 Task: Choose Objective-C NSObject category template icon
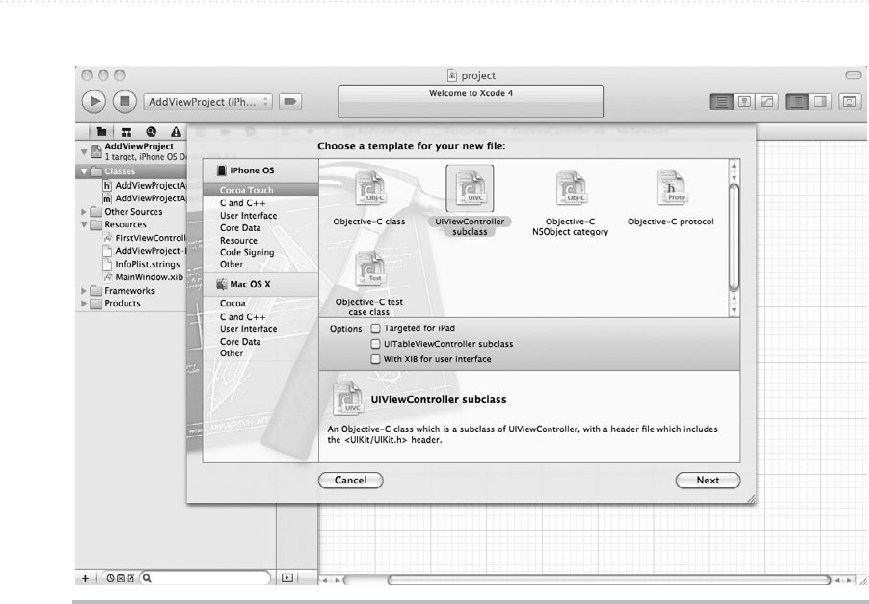click(570, 188)
